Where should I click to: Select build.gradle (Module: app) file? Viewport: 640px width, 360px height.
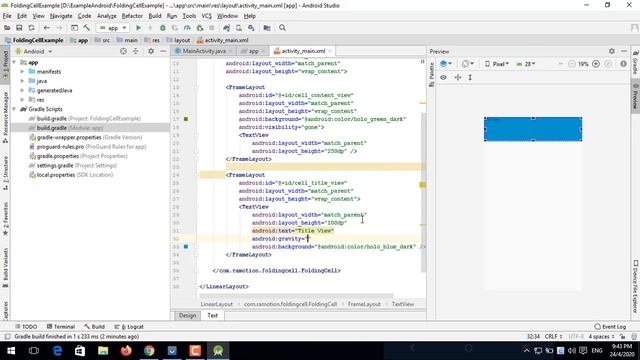[x=70, y=128]
